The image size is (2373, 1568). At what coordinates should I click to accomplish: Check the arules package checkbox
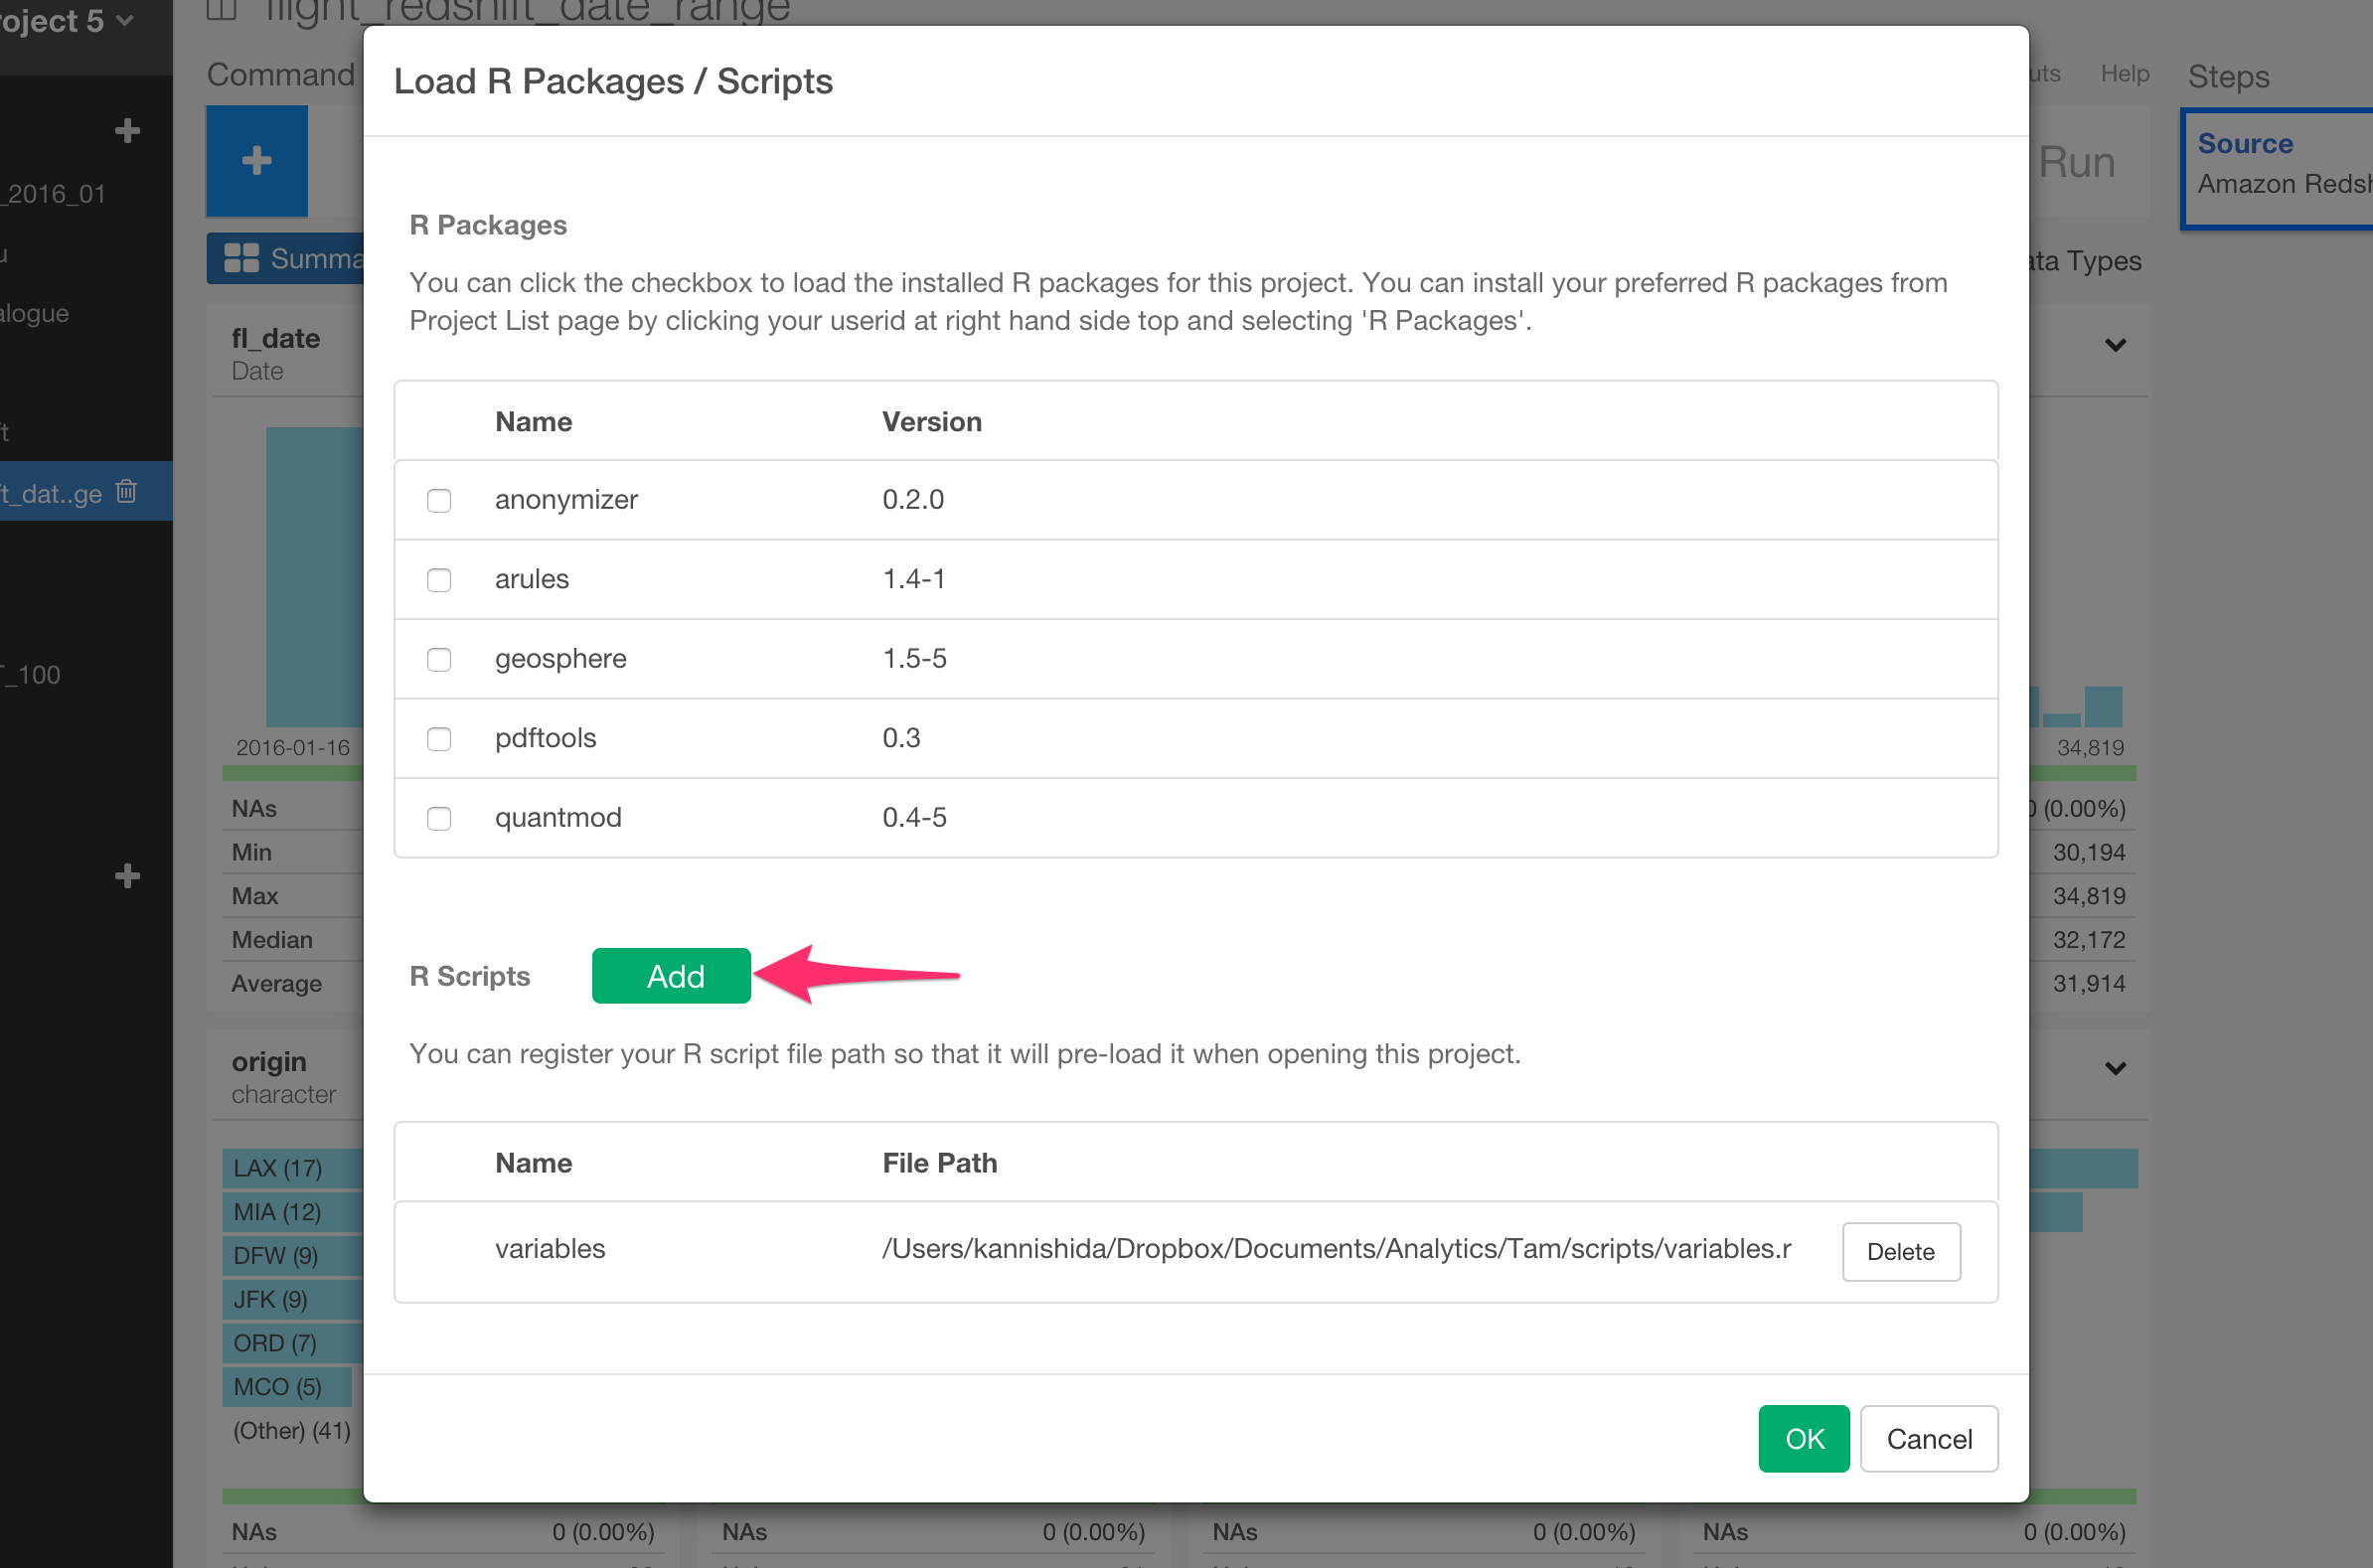click(x=438, y=580)
